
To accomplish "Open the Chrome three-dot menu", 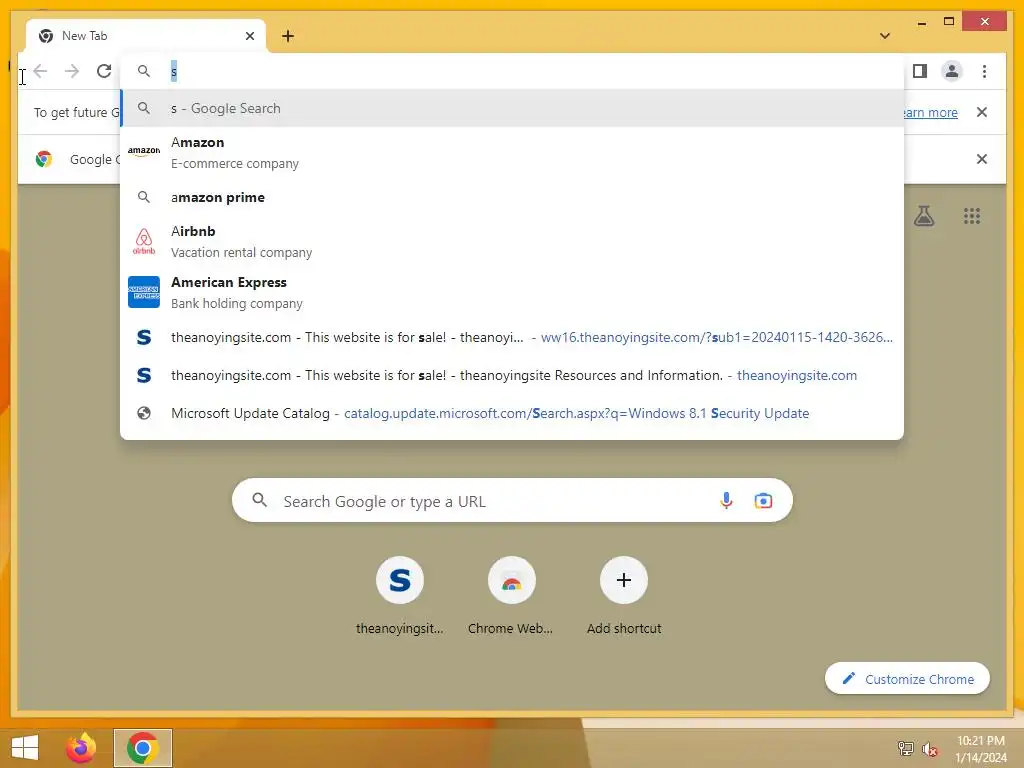I will [984, 71].
